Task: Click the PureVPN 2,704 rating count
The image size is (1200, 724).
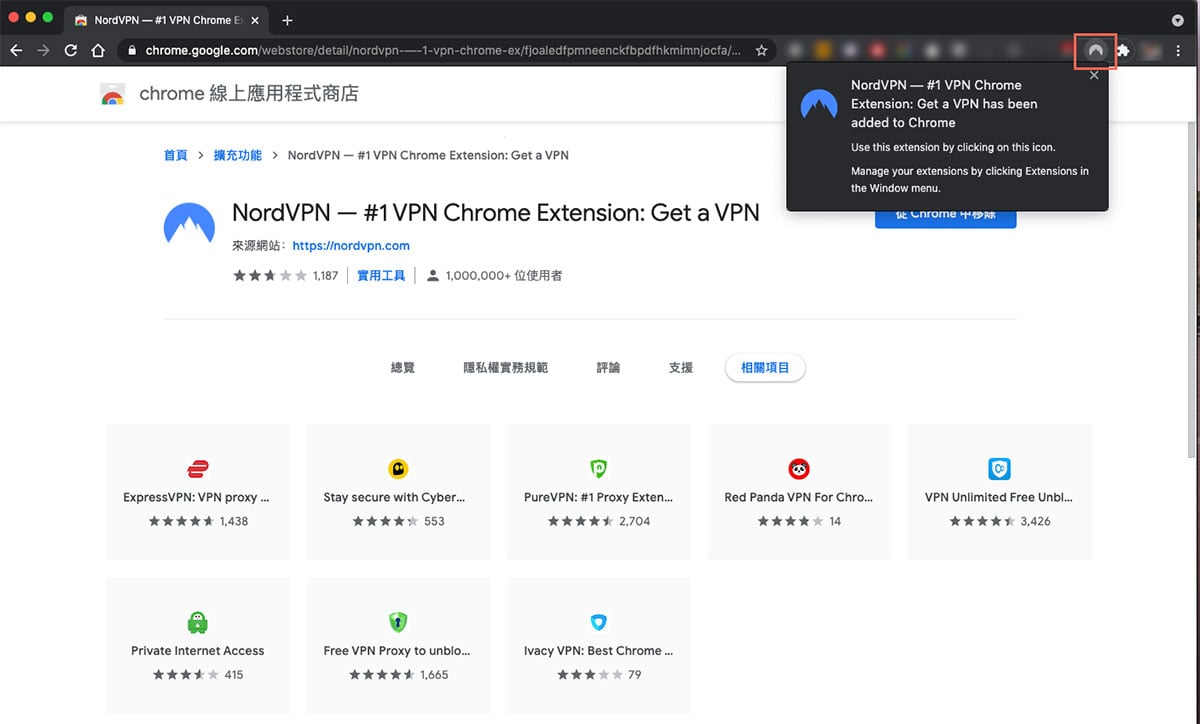Action: click(x=634, y=521)
